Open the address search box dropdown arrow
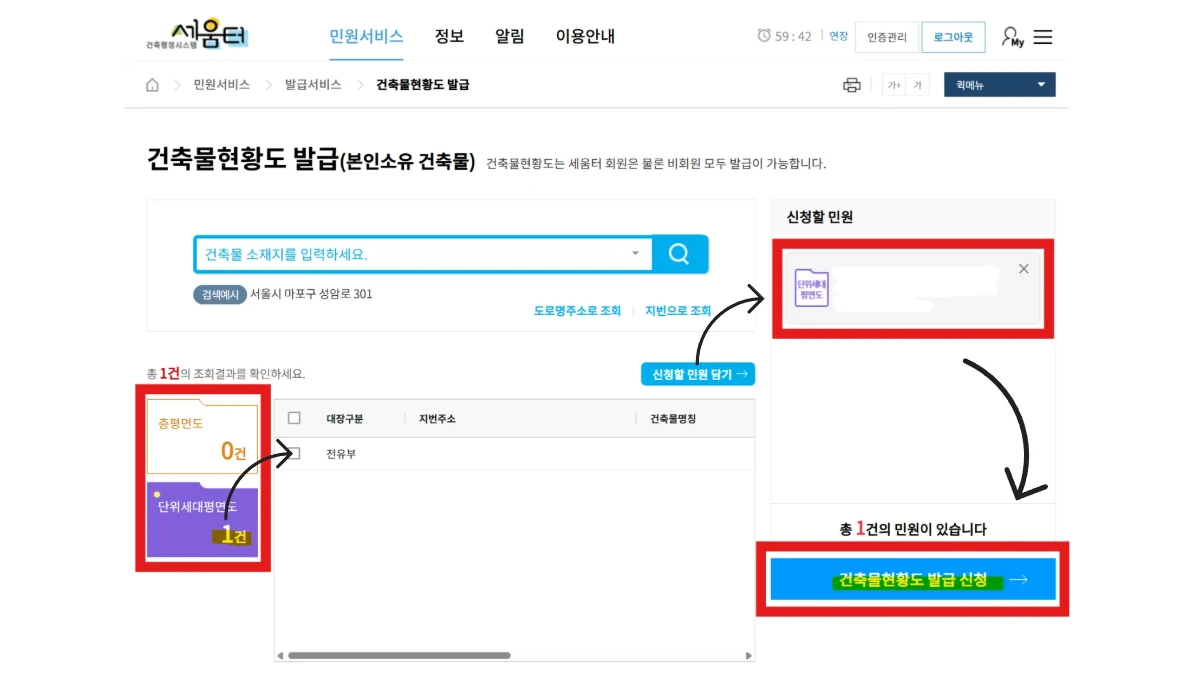This screenshot has width=1200, height=675. [635, 254]
